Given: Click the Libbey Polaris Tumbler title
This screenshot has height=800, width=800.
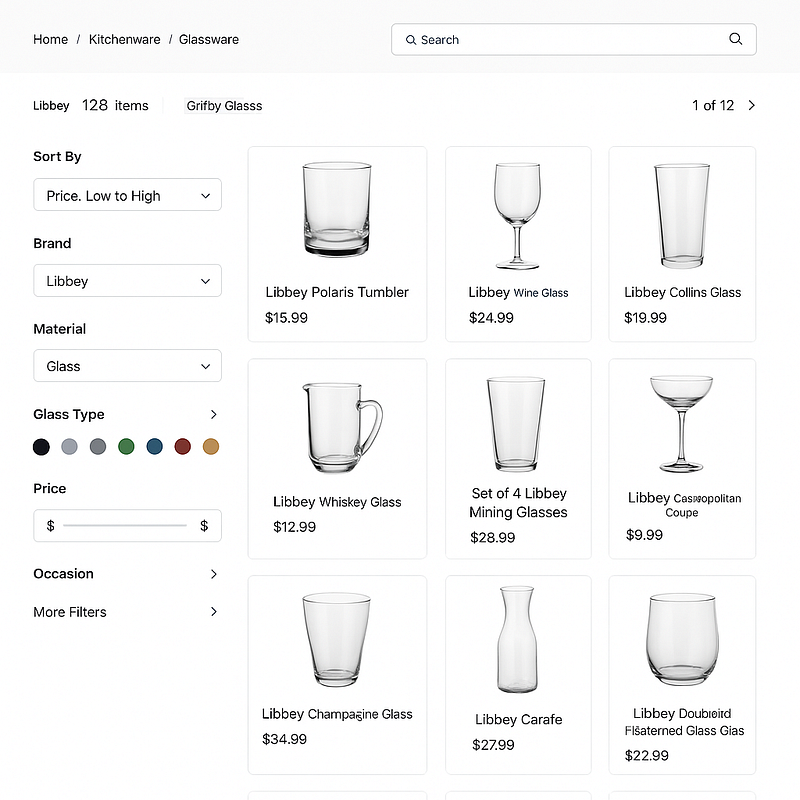Looking at the screenshot, I should pyautogui.click(x=337, y=292).
